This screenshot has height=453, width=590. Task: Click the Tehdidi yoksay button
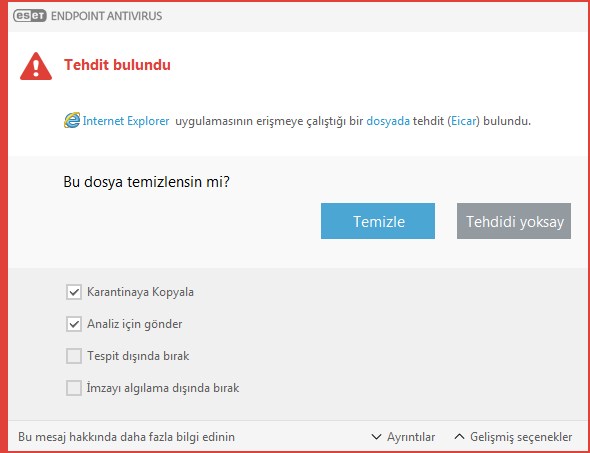point(514,221)
